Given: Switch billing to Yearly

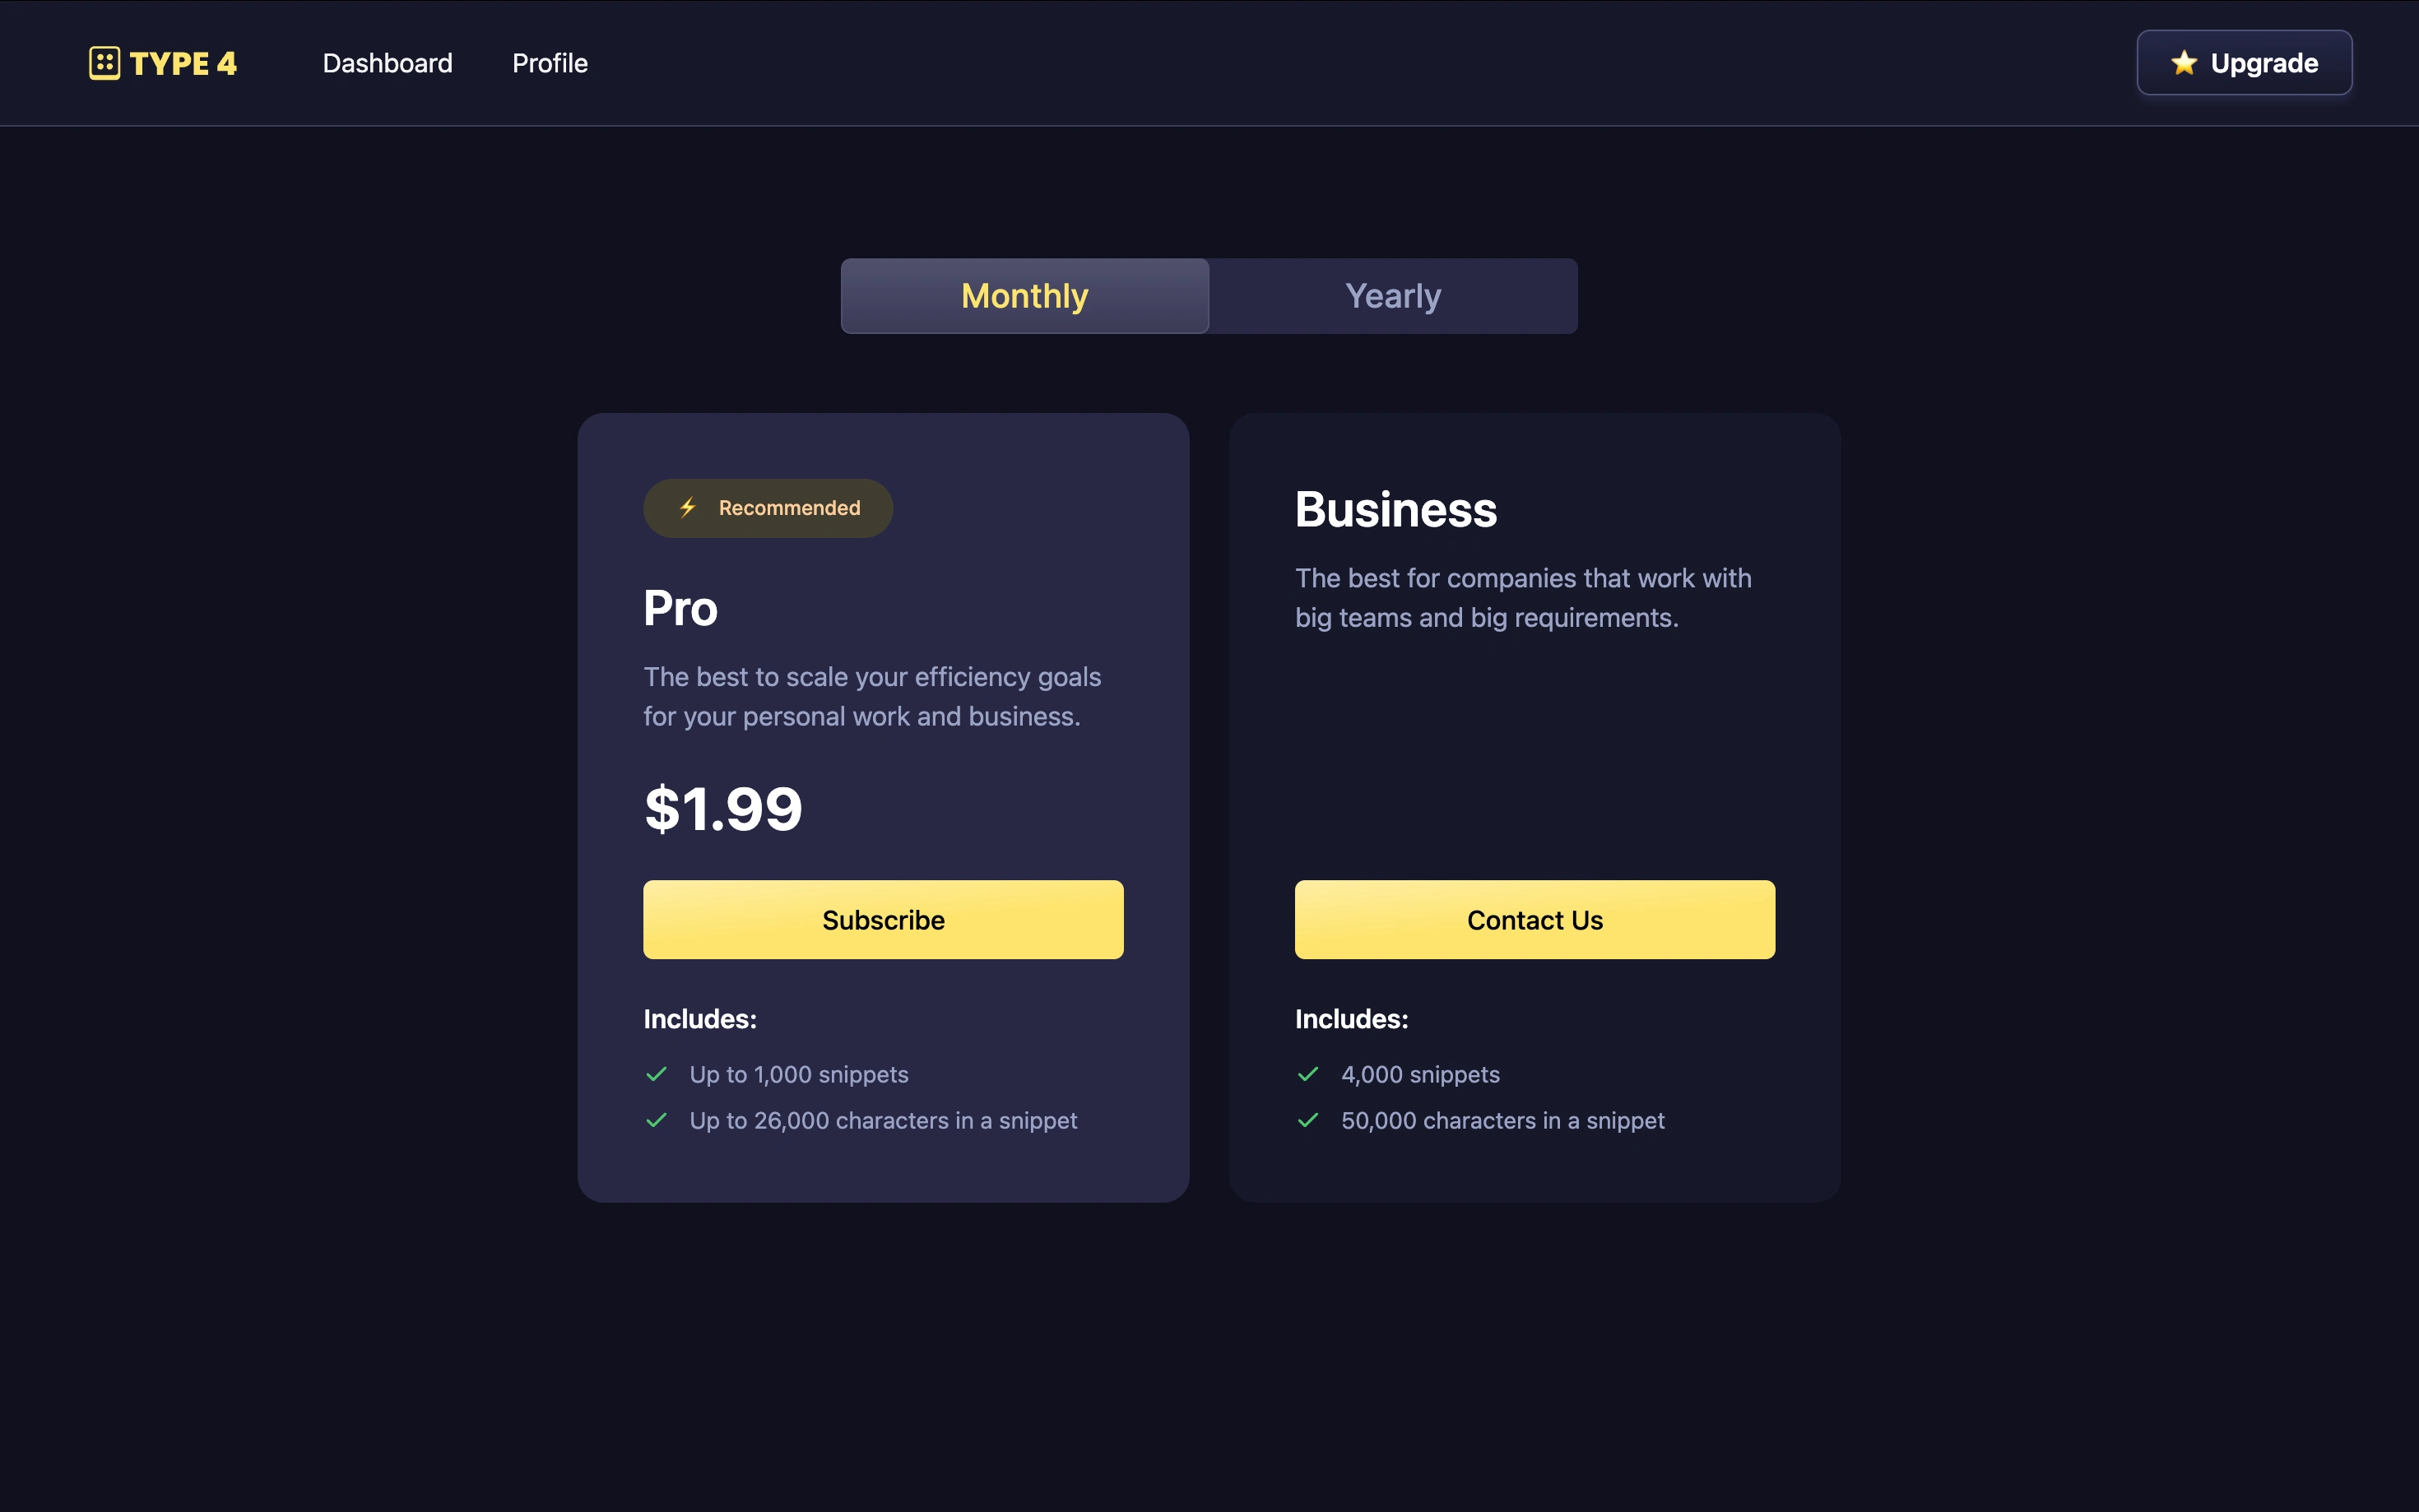Looking at the screenshot, I should (x=1392, y=296).
